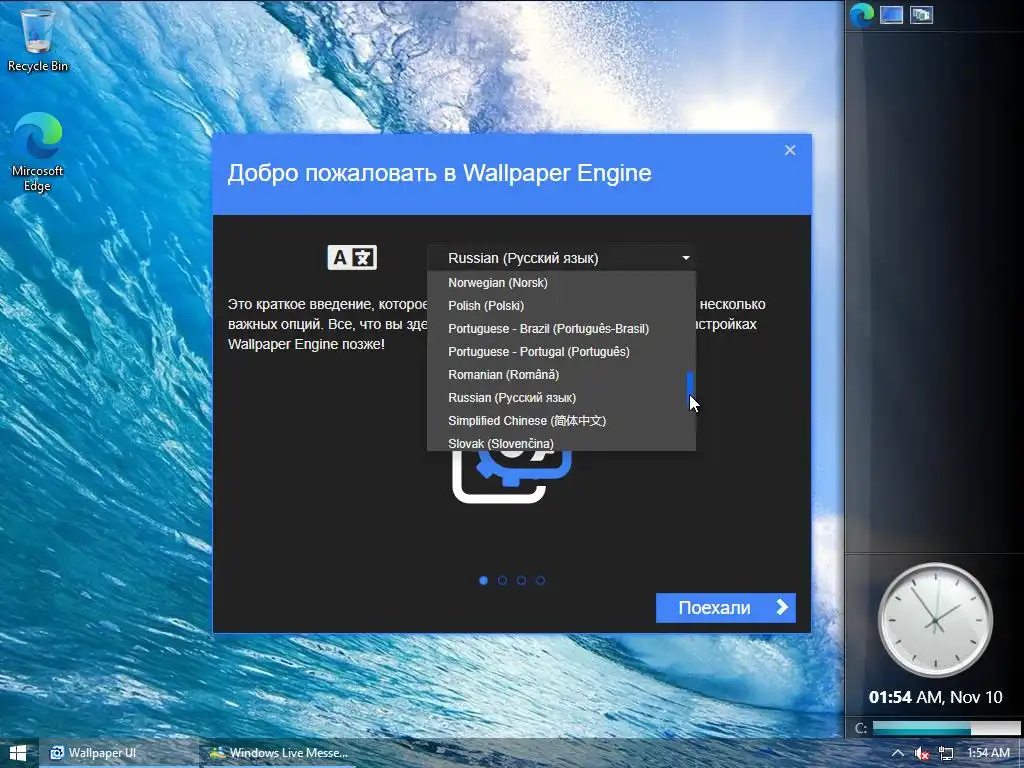This screenshot has width=1024, height=768.
Task: Click the analog clock gadget
Action: pos(935,620)
